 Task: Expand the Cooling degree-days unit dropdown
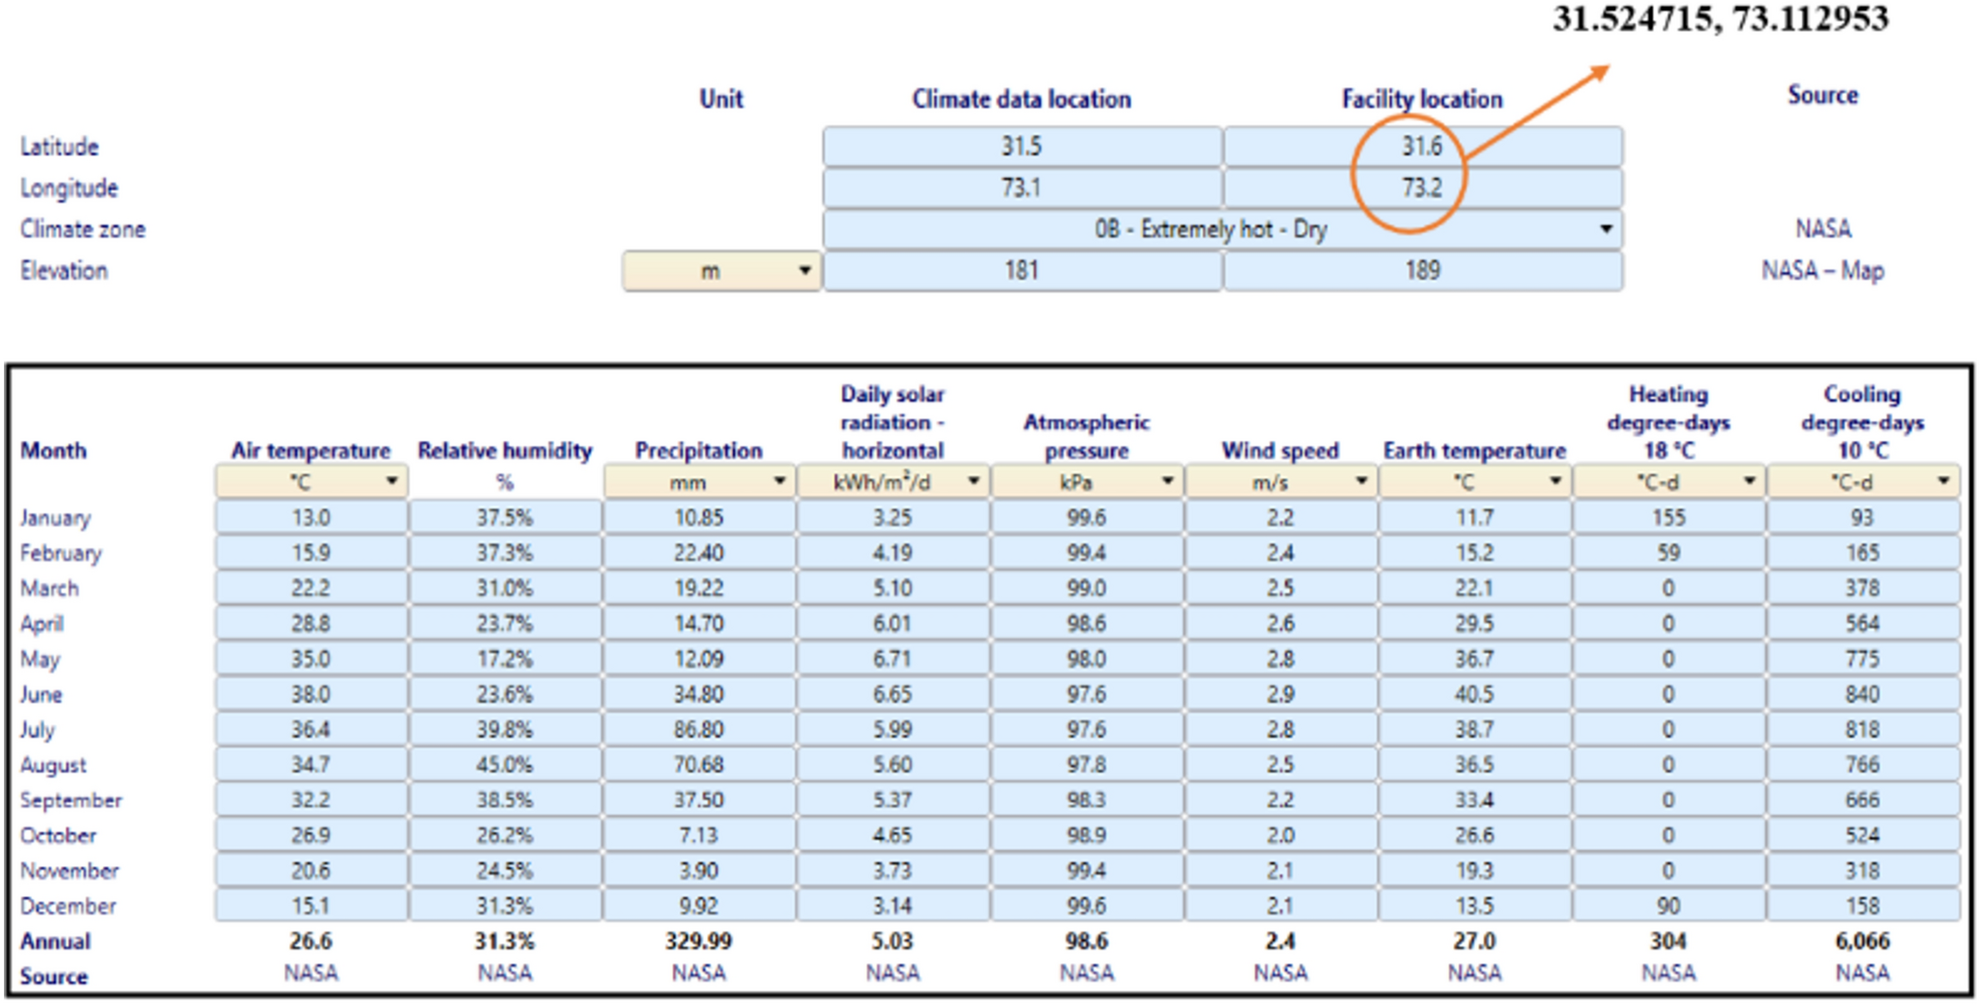pyautogui.click(x=1862, y=482)
